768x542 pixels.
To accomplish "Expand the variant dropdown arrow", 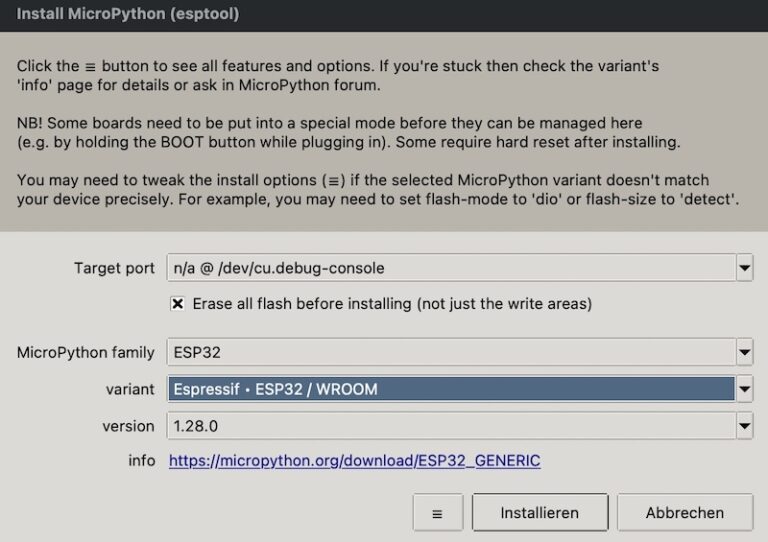I will tap(744, 389).
